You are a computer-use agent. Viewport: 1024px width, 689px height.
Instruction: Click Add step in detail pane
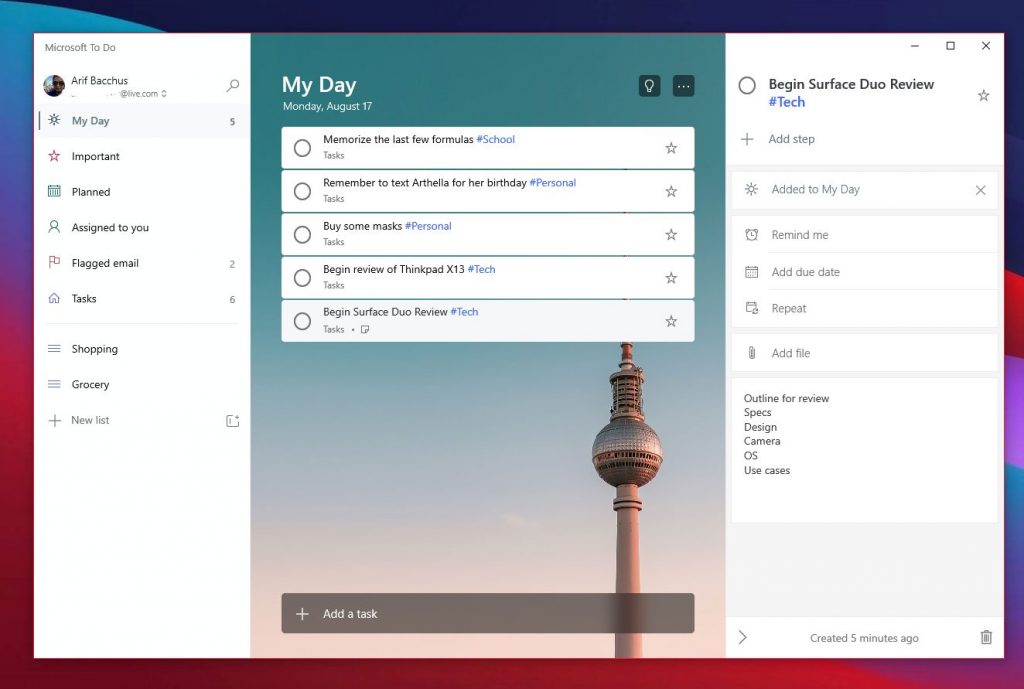(x=792, y=139)
